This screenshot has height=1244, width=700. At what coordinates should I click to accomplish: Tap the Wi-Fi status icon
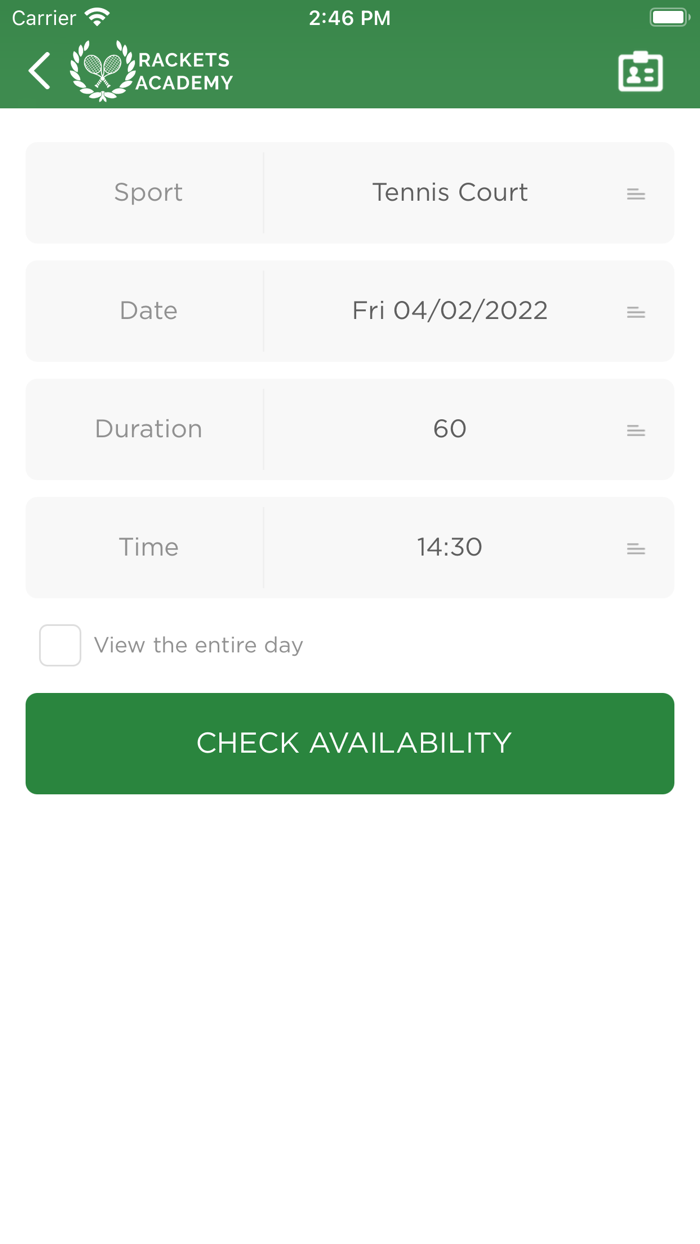(x=97, y=18)
